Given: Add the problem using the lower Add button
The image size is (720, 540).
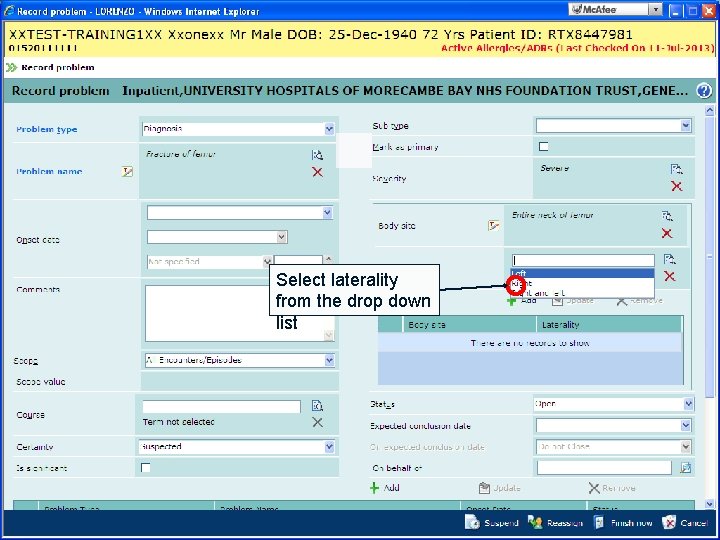Looking at the screenshot, I should pos(385,488).
